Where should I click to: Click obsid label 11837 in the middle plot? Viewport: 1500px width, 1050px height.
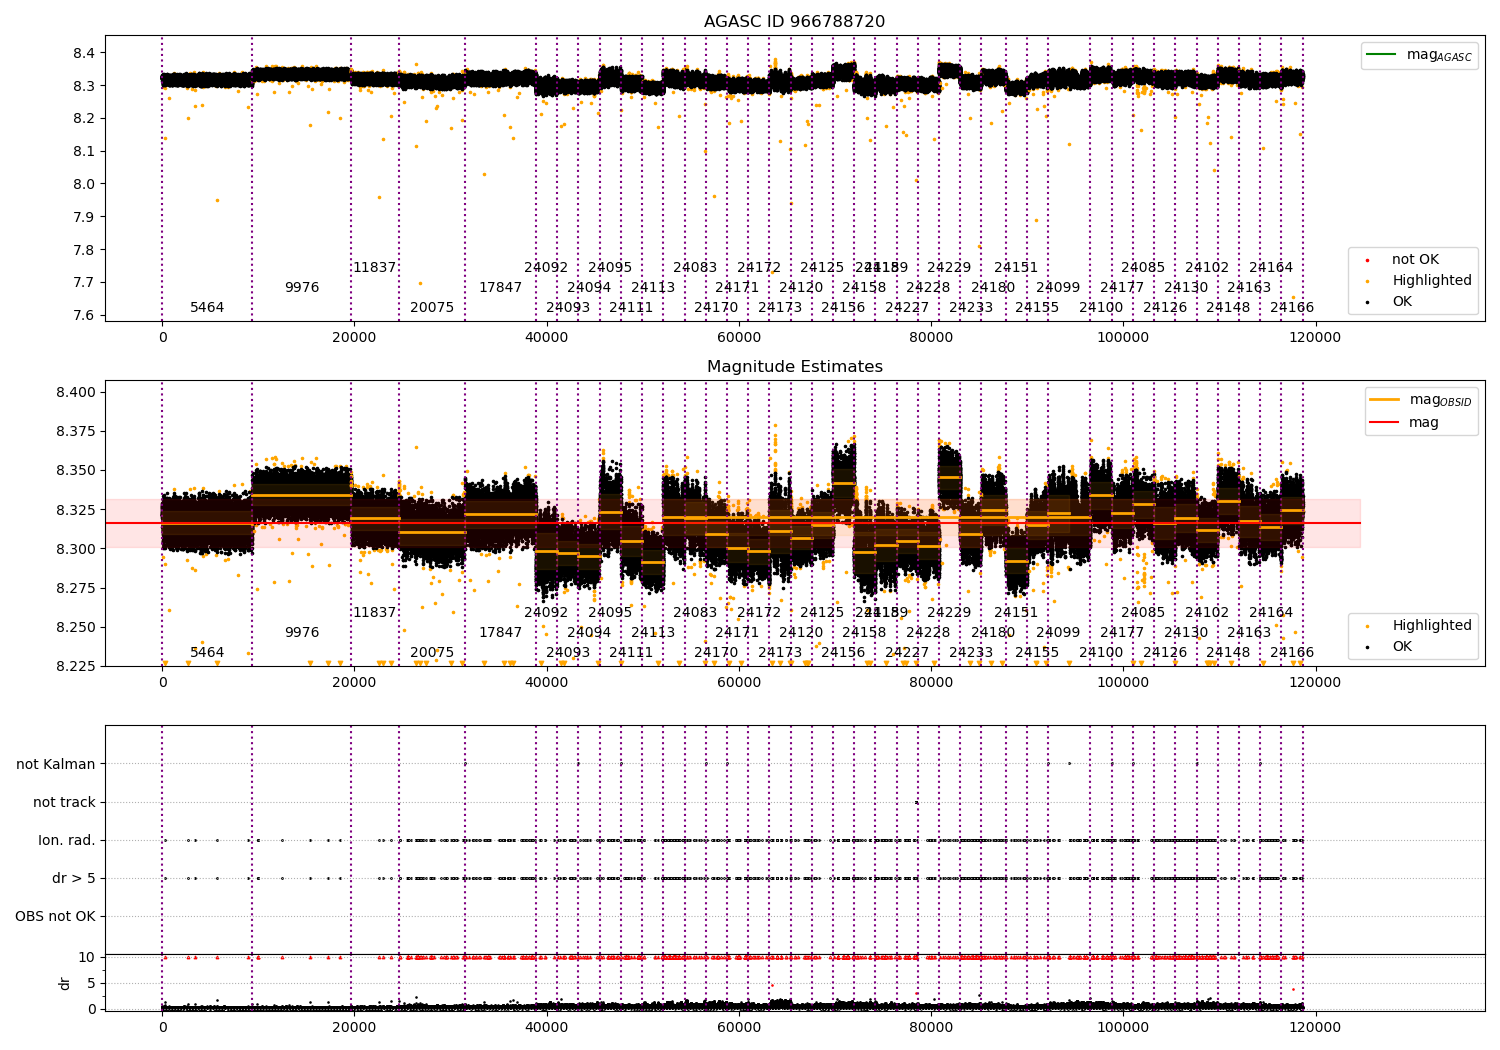point(374,612)
